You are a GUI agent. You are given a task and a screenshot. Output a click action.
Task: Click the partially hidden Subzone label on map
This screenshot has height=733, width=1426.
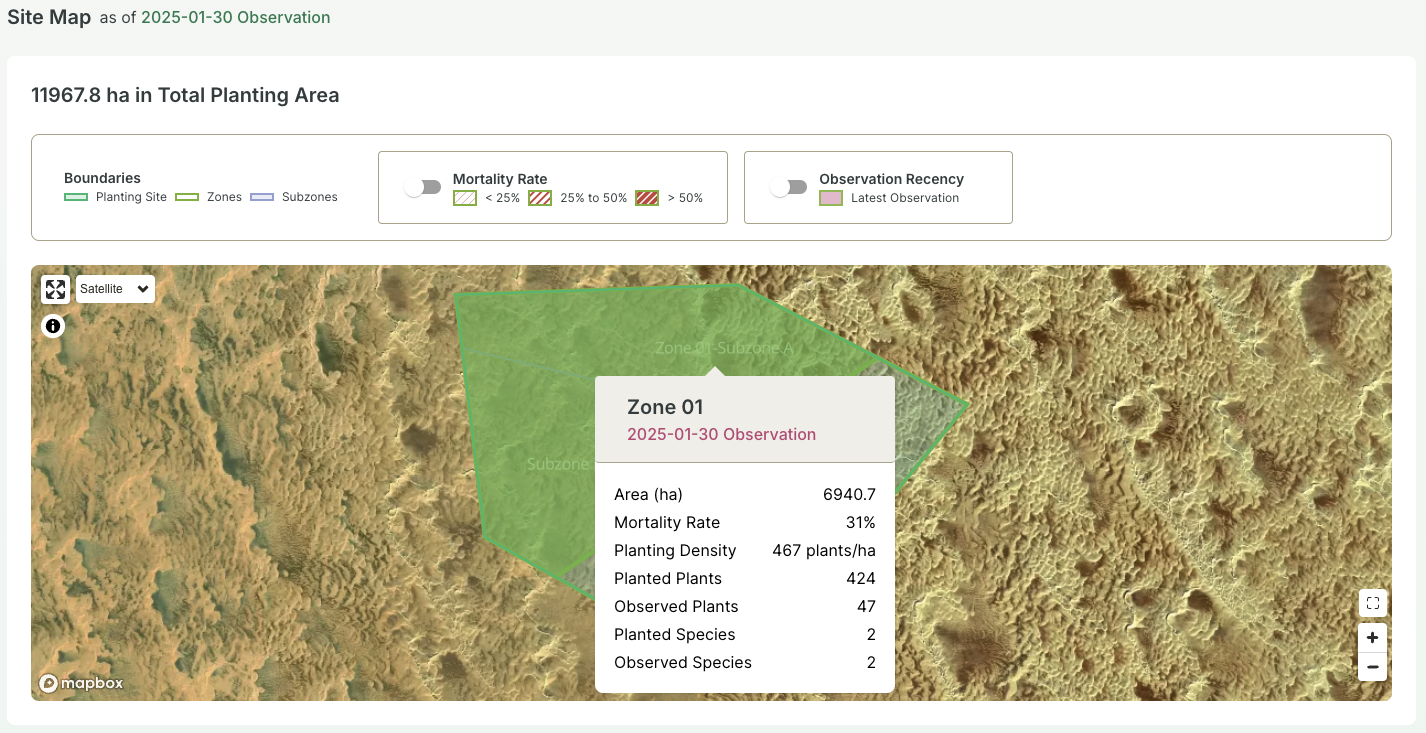[x=559, y=464]
